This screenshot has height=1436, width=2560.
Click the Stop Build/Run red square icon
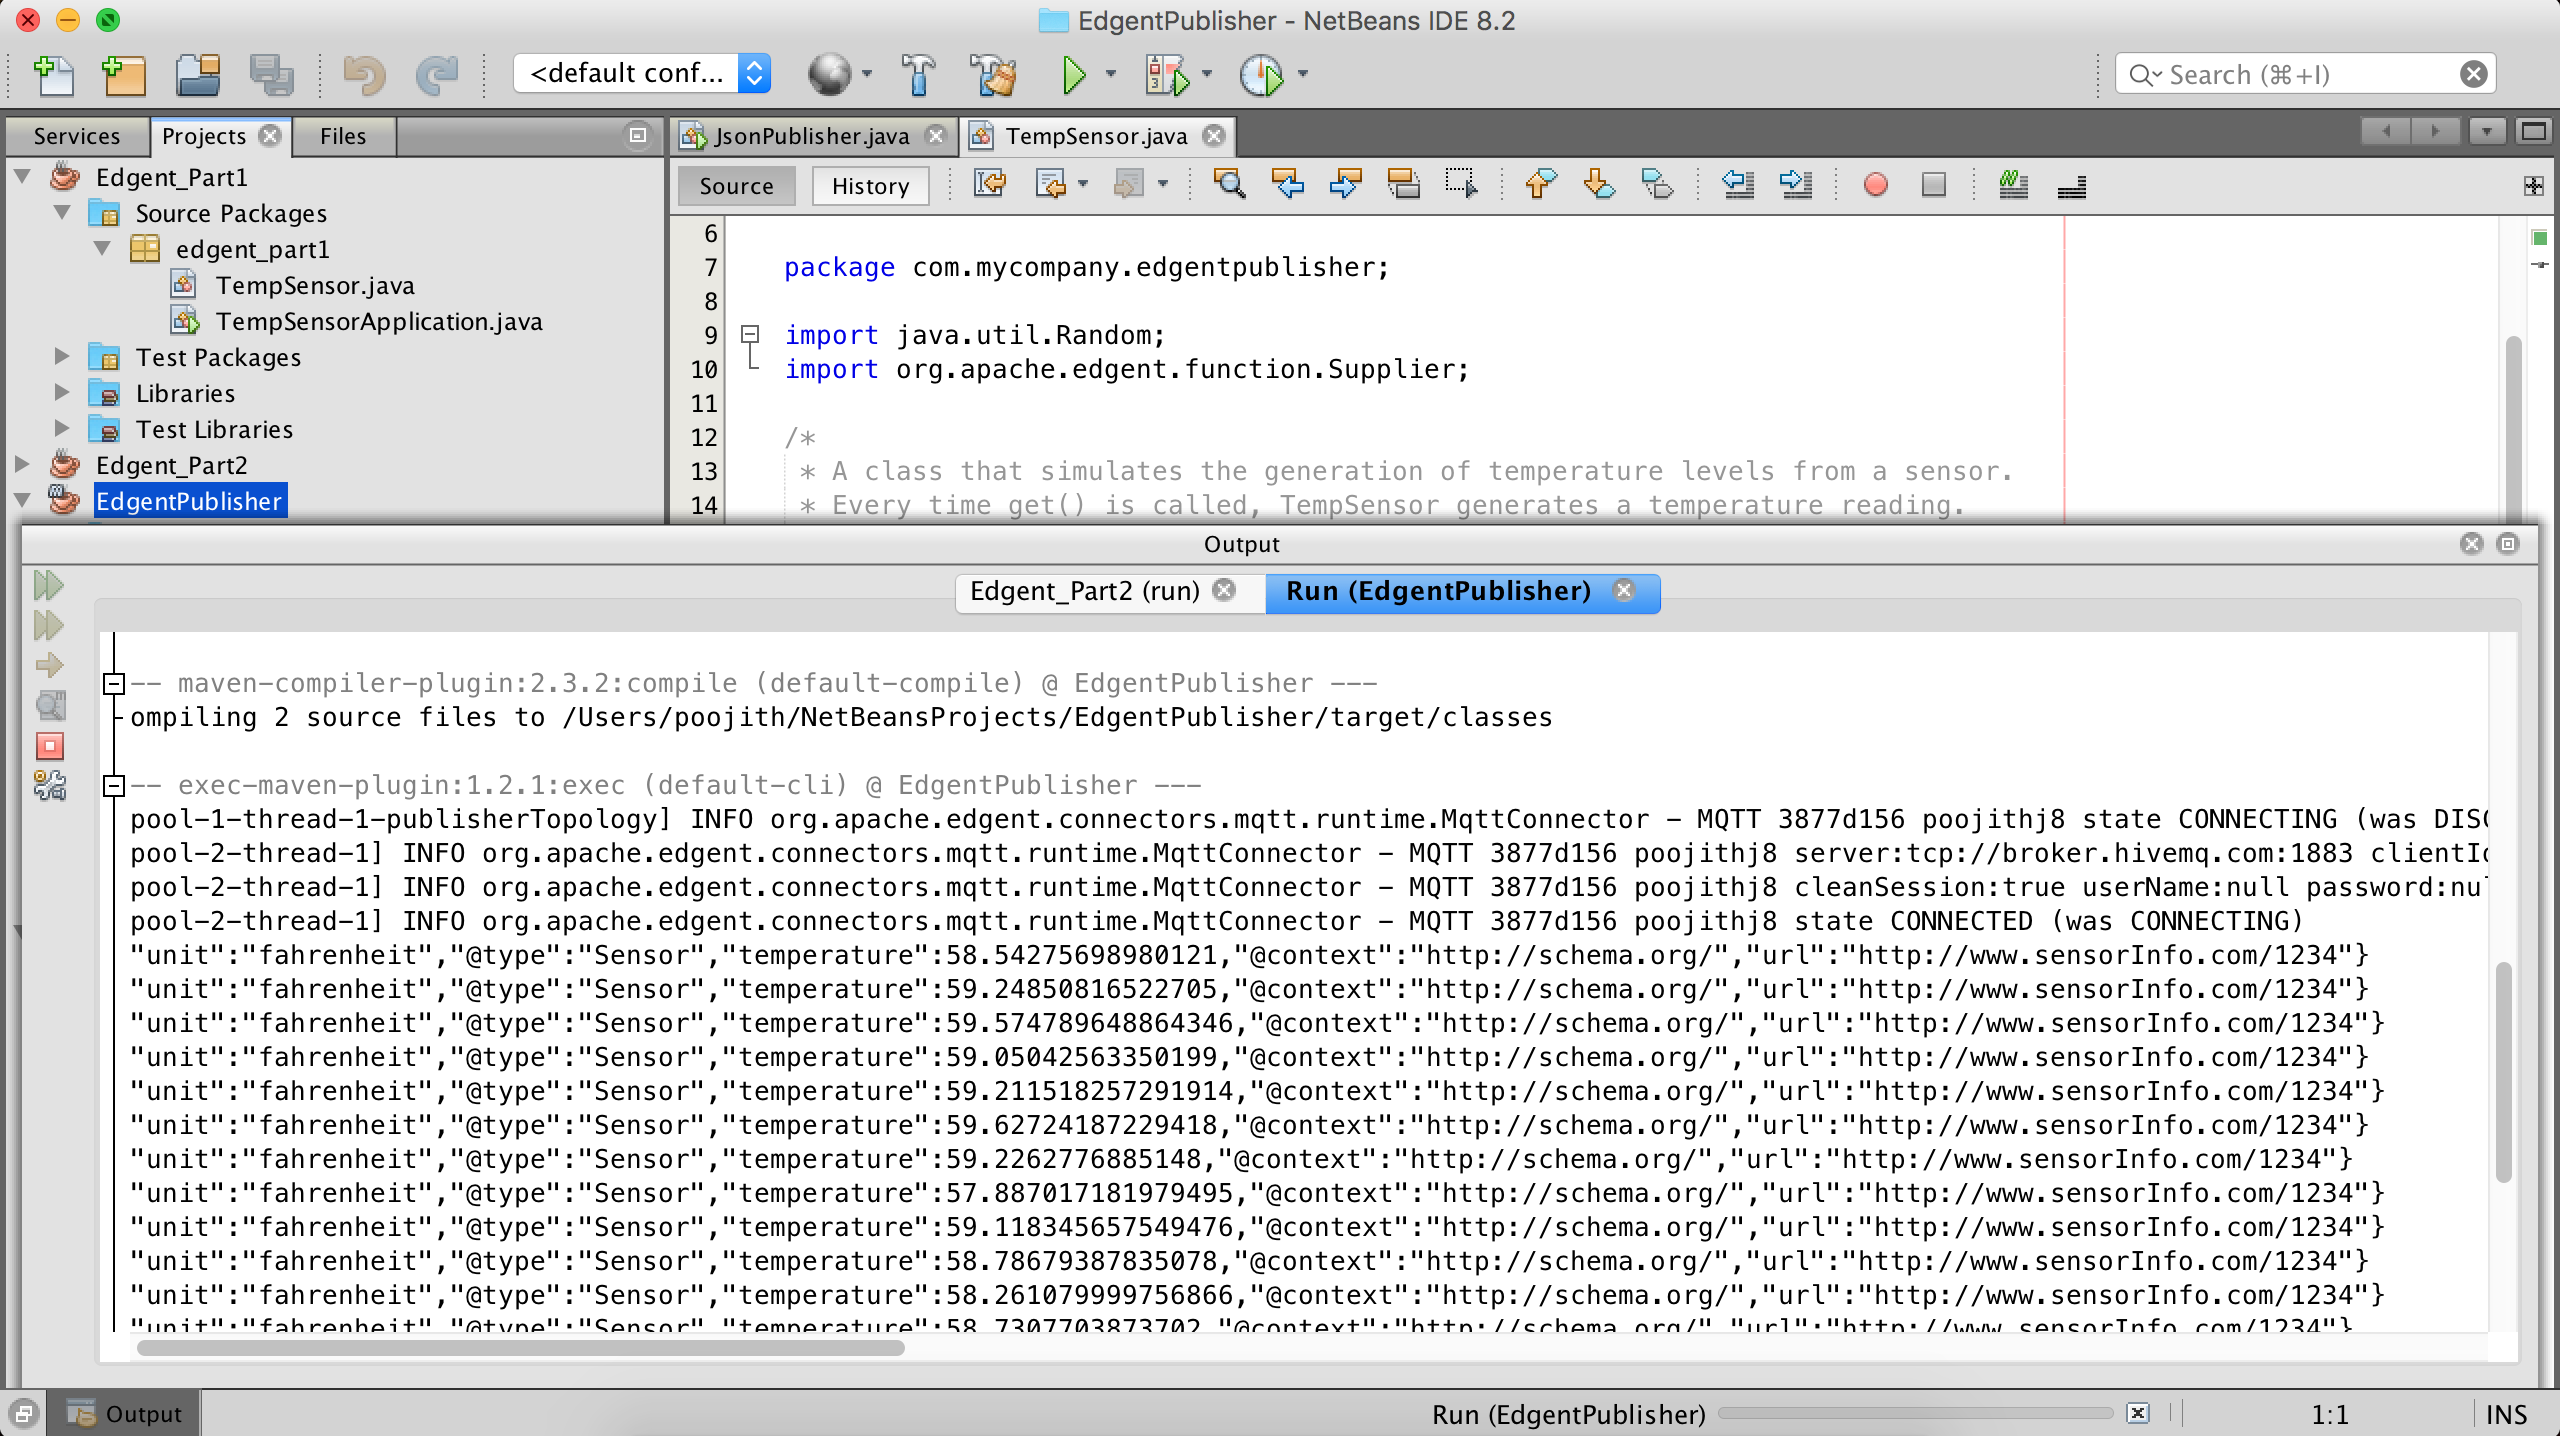coord(49,747)
